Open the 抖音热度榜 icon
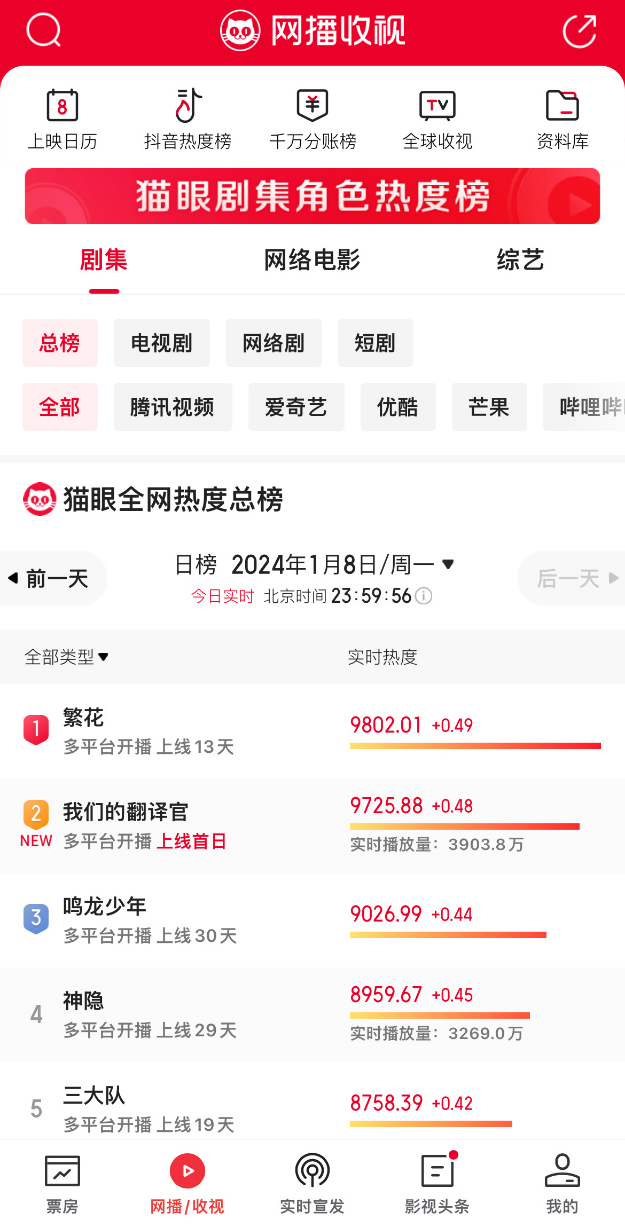Viewport: 625px width, 1228px height. 187,105
